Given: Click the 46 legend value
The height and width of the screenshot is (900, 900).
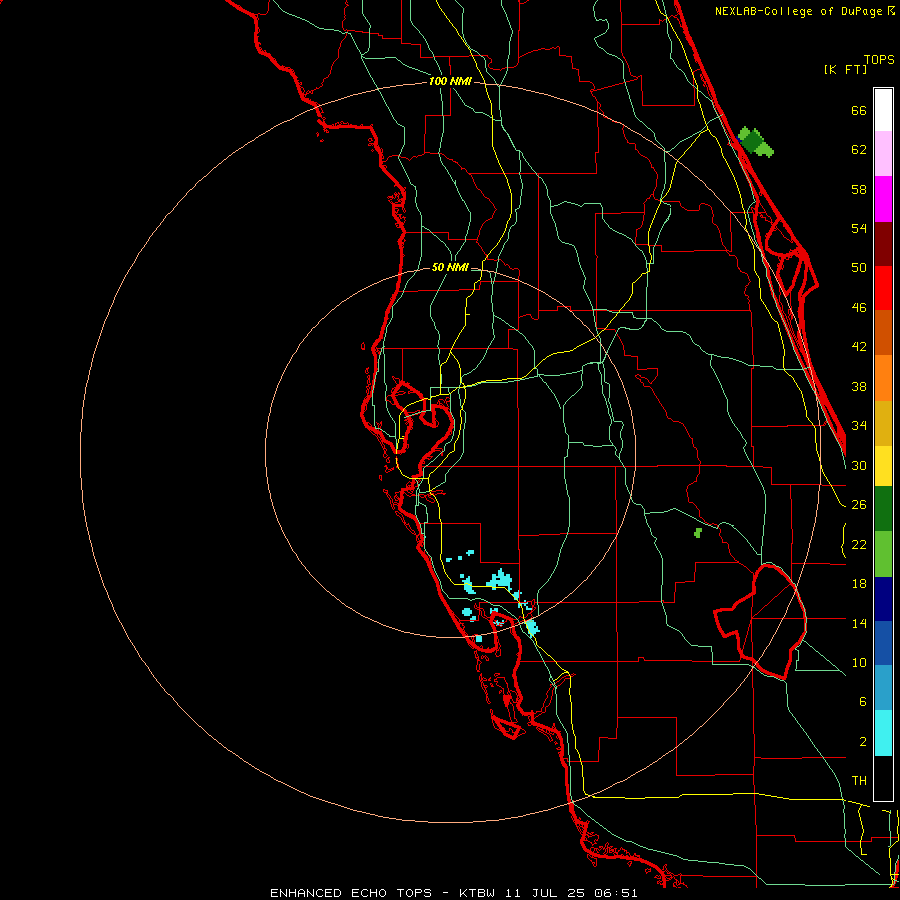Looking at the screenshot, I should [859, 308].
